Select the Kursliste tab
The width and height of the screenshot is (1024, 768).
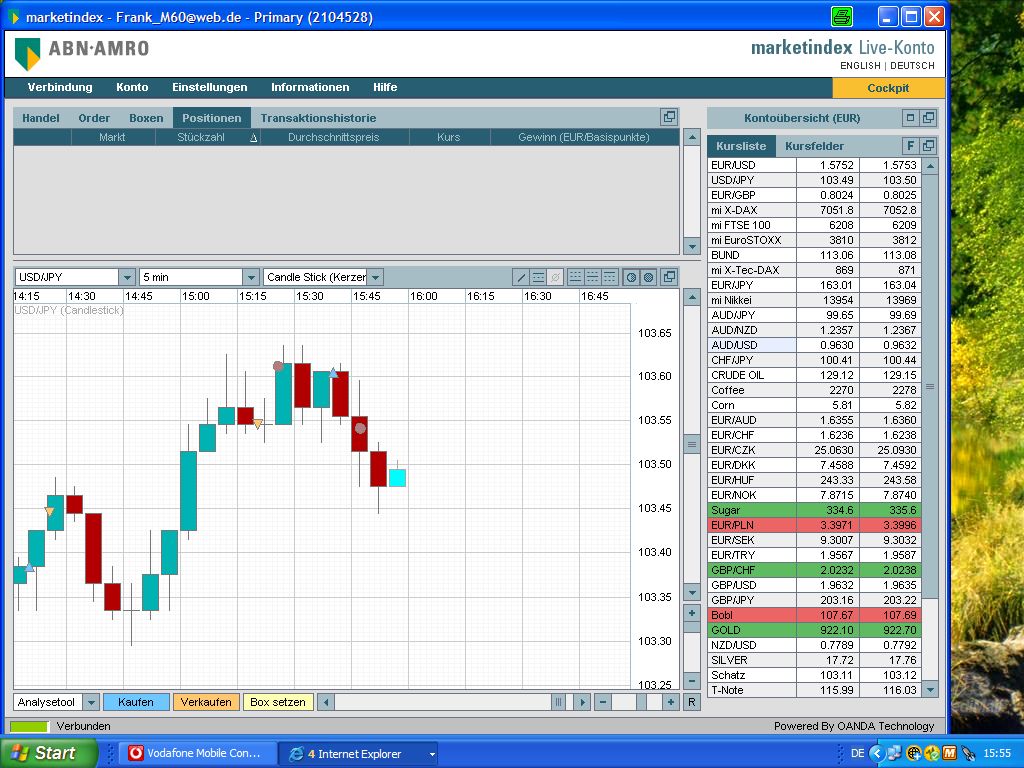[x=741, y=146]
